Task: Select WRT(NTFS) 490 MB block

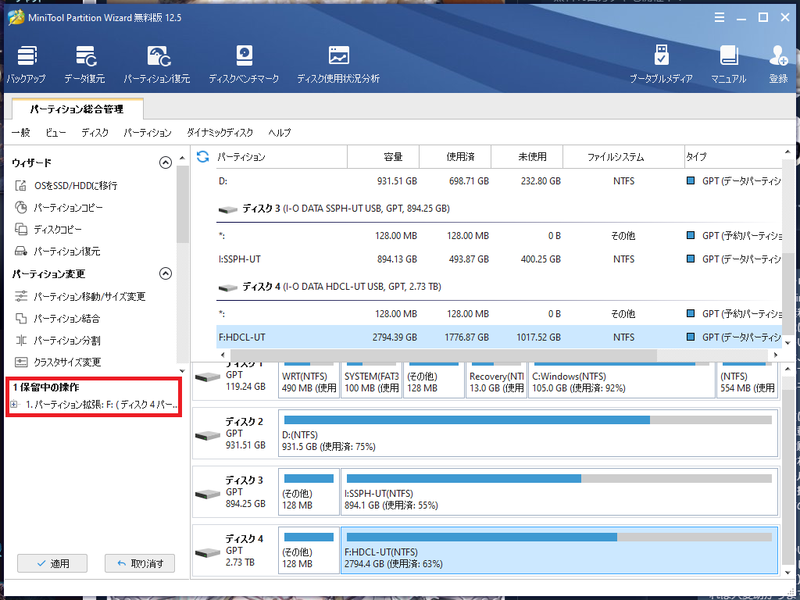Action: click(309, 381)
